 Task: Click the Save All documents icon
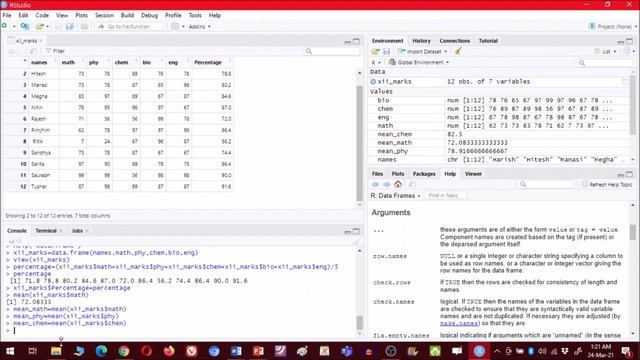pos(70,27)
